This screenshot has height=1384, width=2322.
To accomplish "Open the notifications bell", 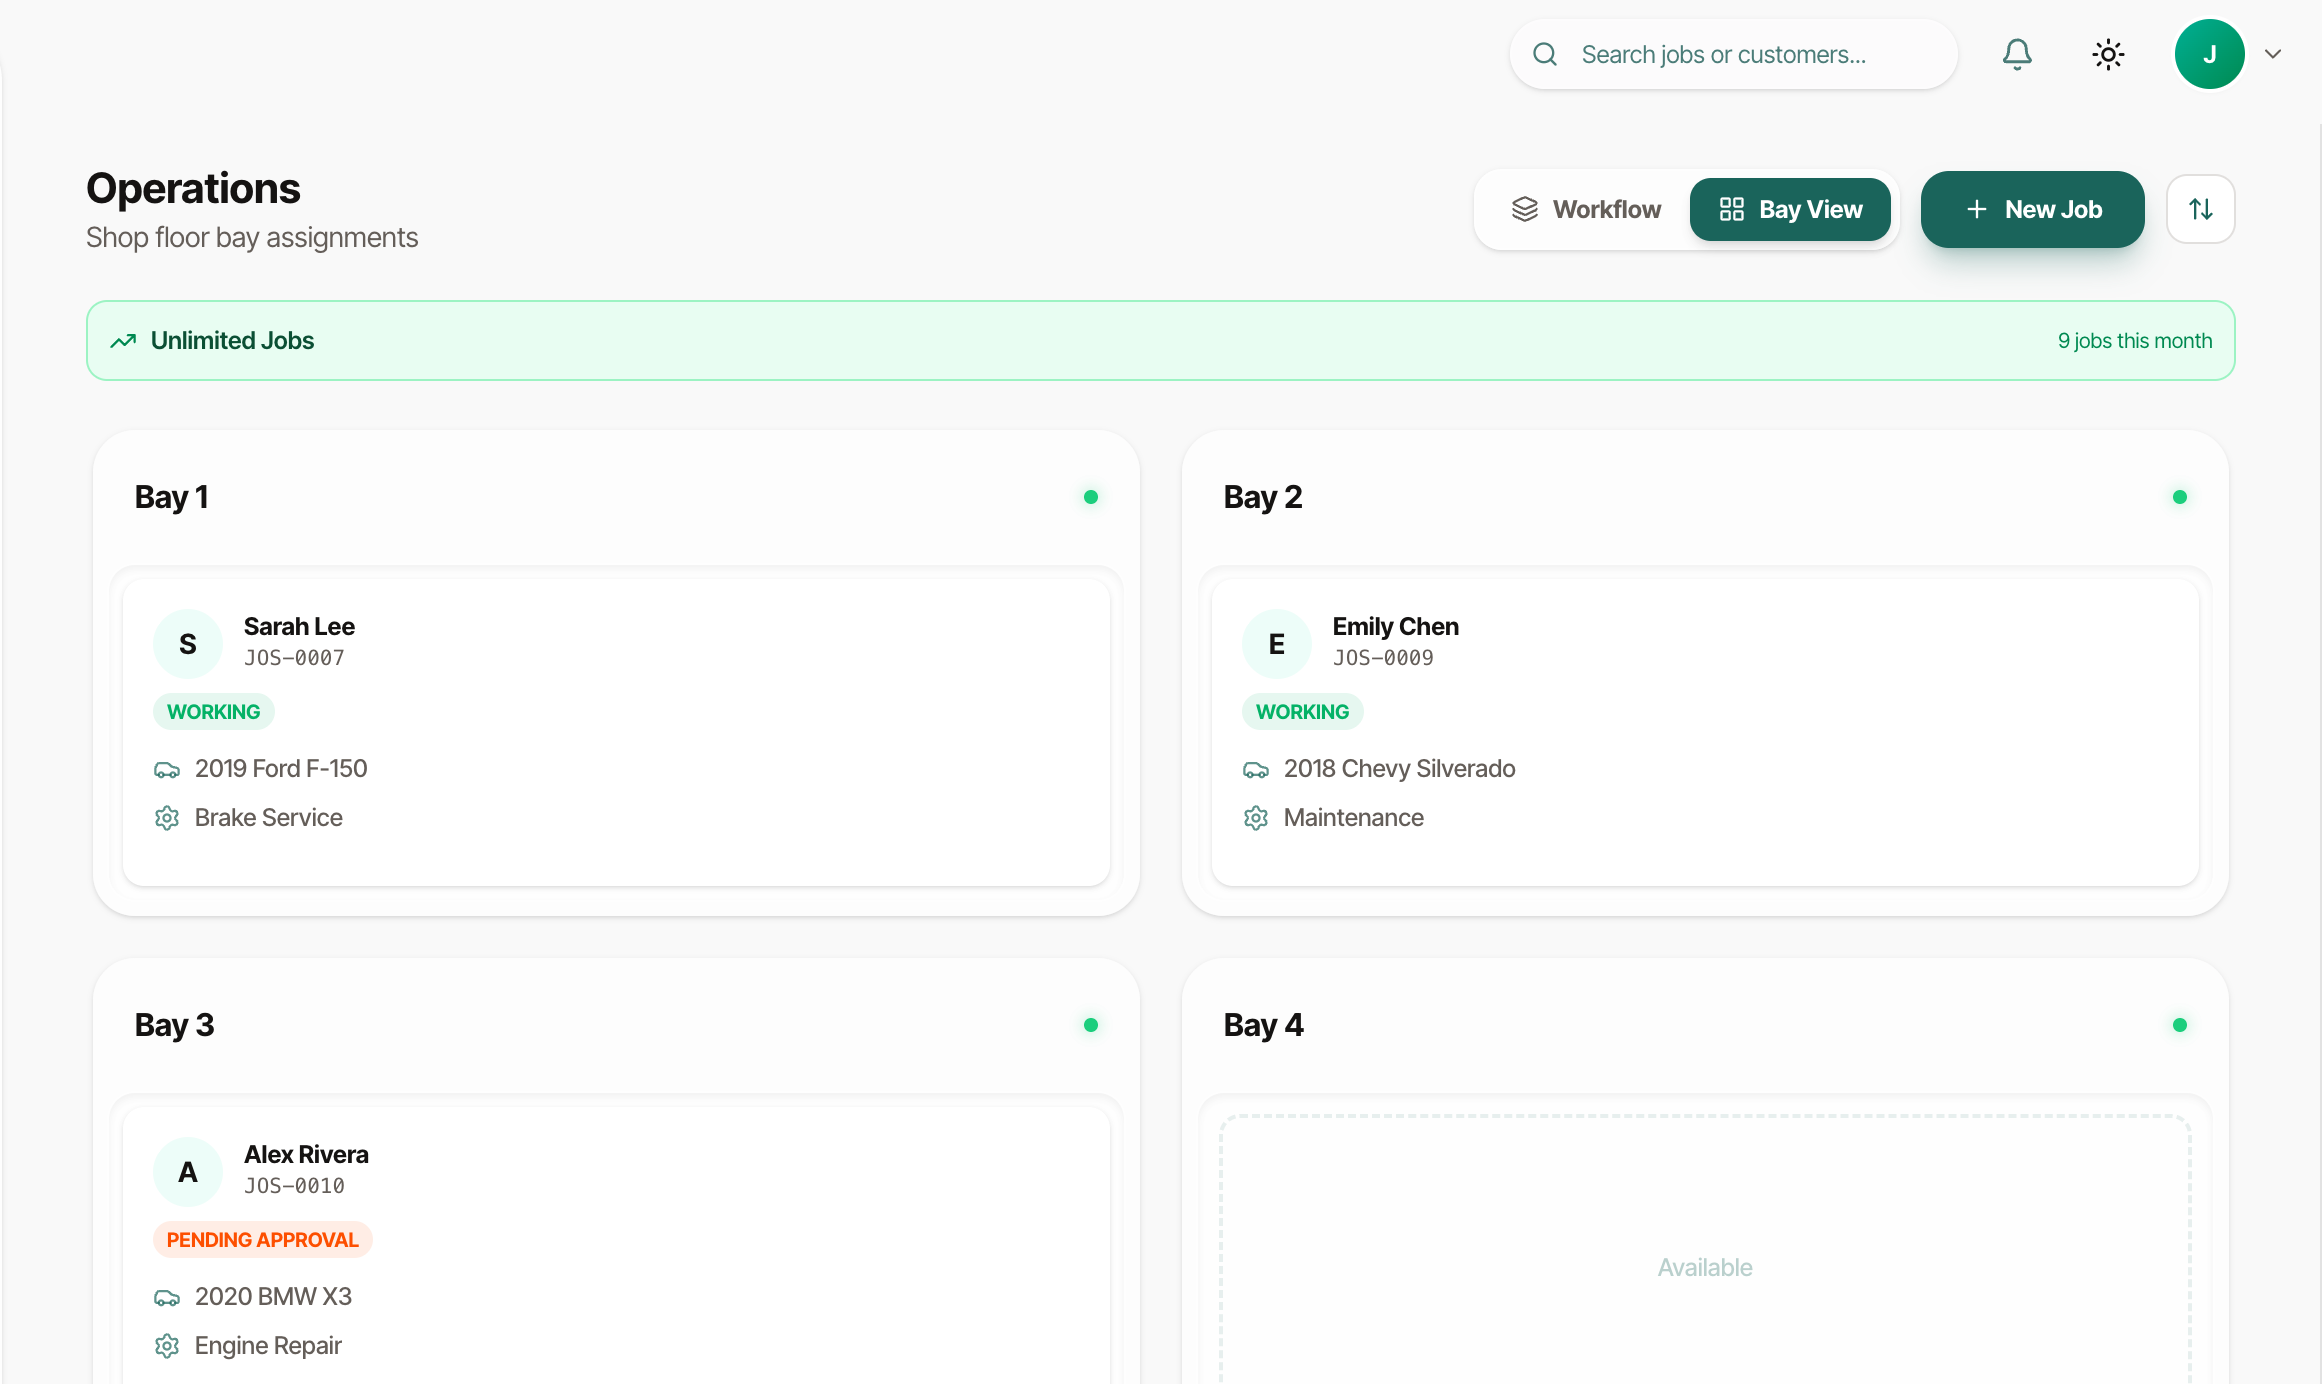I will click(2017, 54).
